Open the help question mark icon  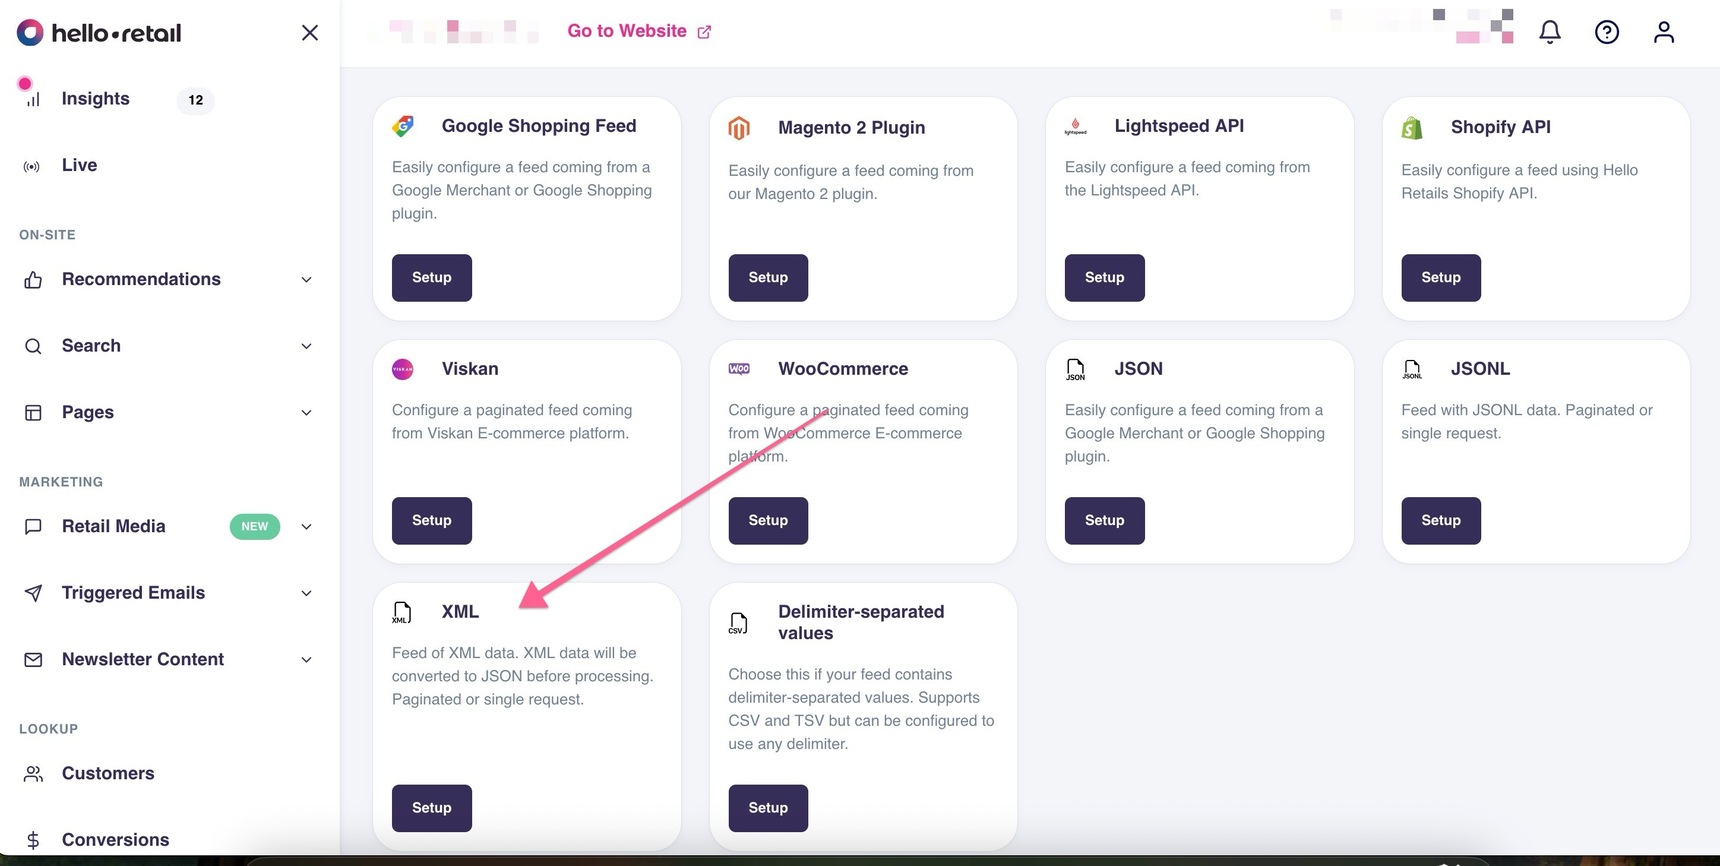(1607, 32)
